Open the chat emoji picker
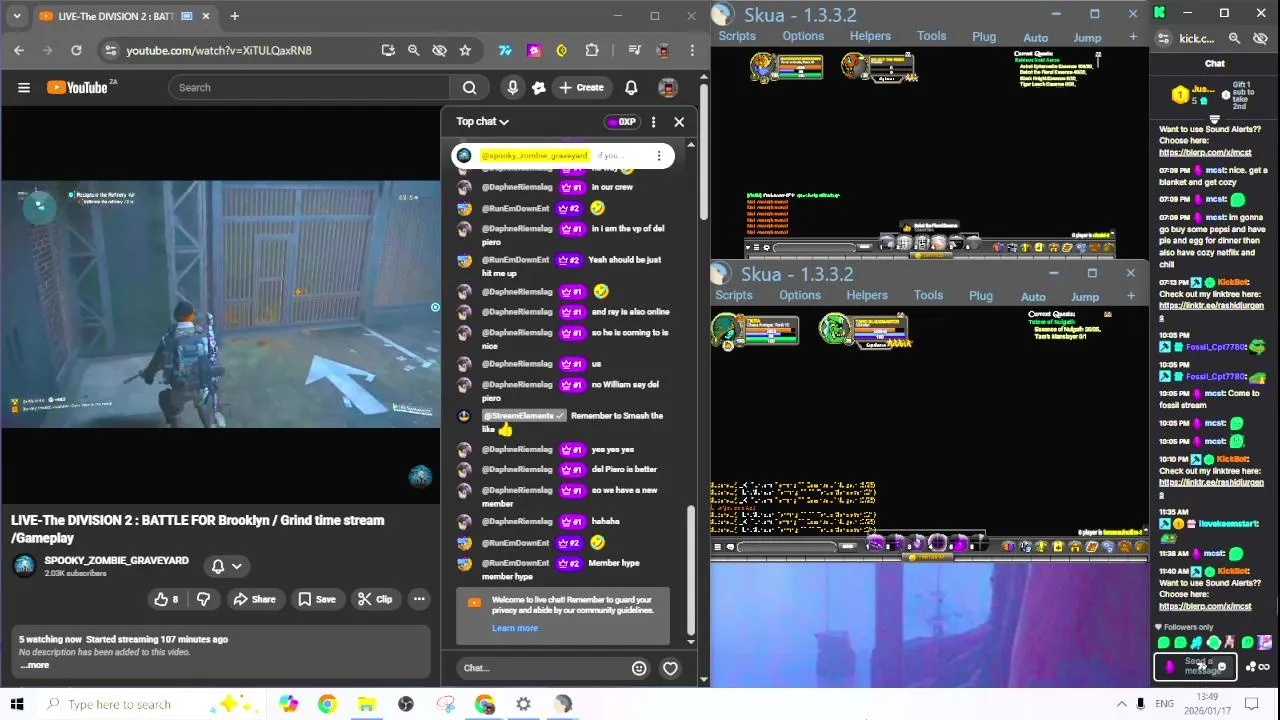 [639, 668]
